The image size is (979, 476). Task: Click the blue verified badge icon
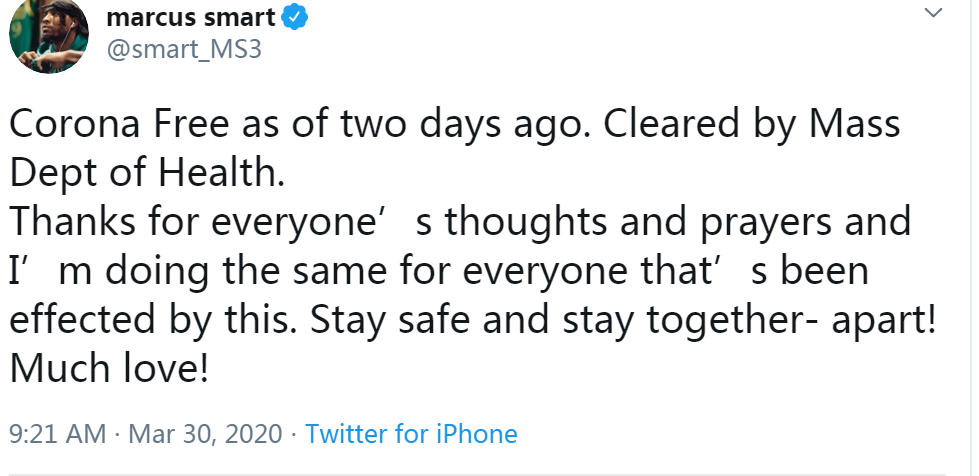click(x=295, y=17)
